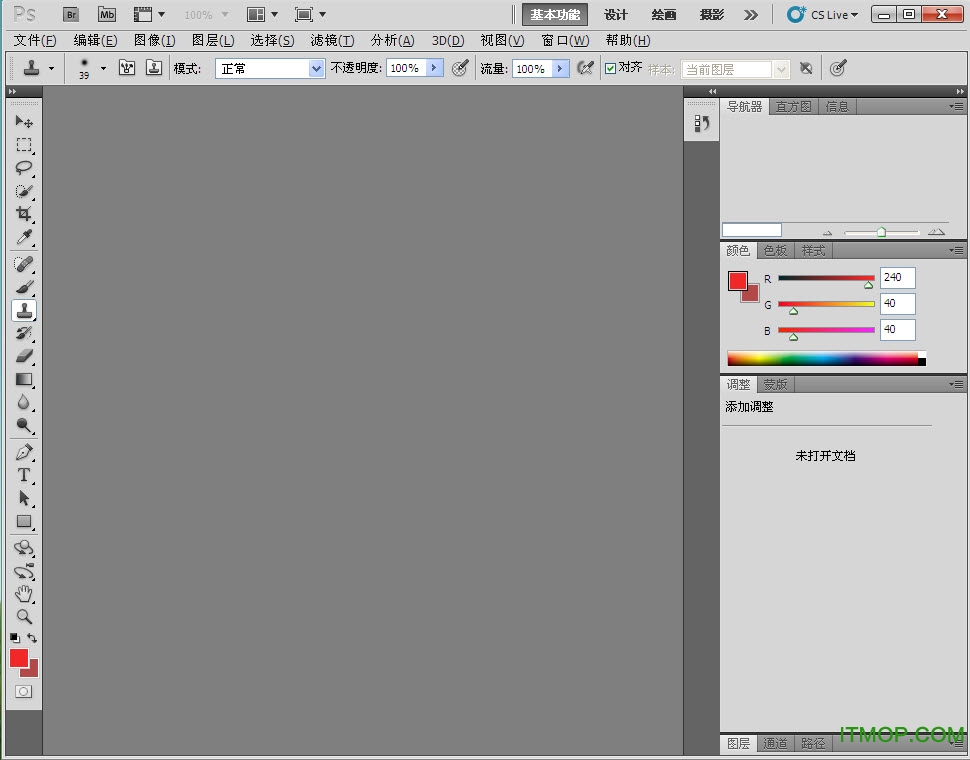Switch to the 通道 panel tab

775,743
